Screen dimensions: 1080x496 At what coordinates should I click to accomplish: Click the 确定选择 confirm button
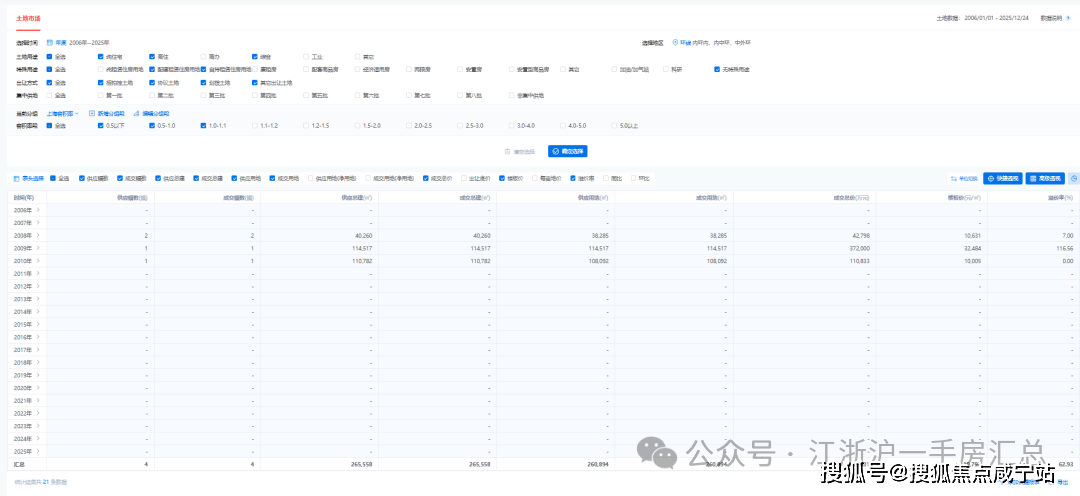tap(567, 151)
